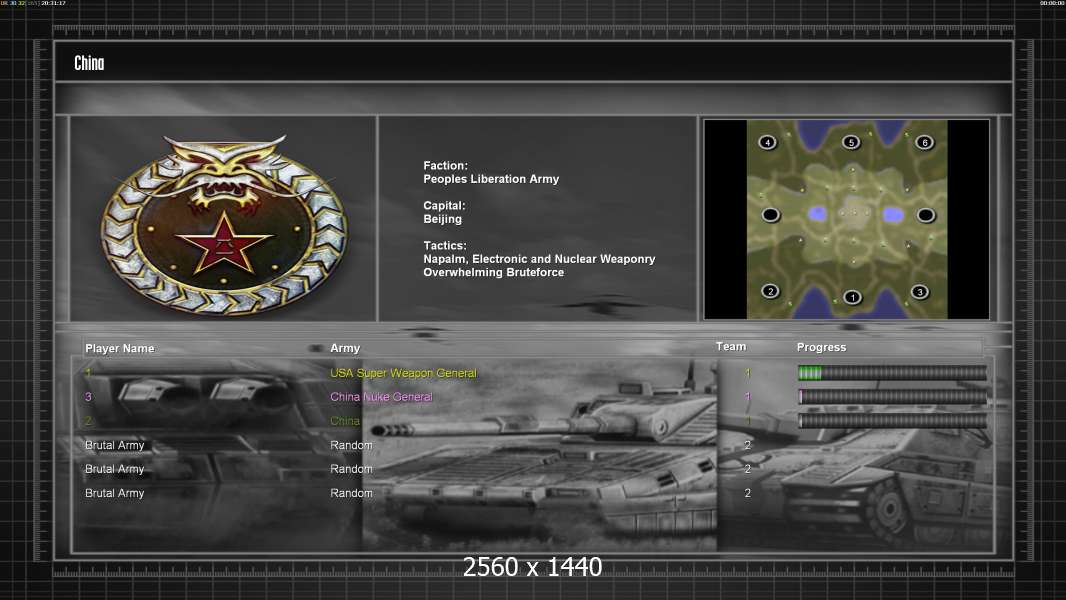Click the 00:00:00 timer in the top-right corner
Viewport: 1066px width, 600px height.
[x=1052, y=3]
